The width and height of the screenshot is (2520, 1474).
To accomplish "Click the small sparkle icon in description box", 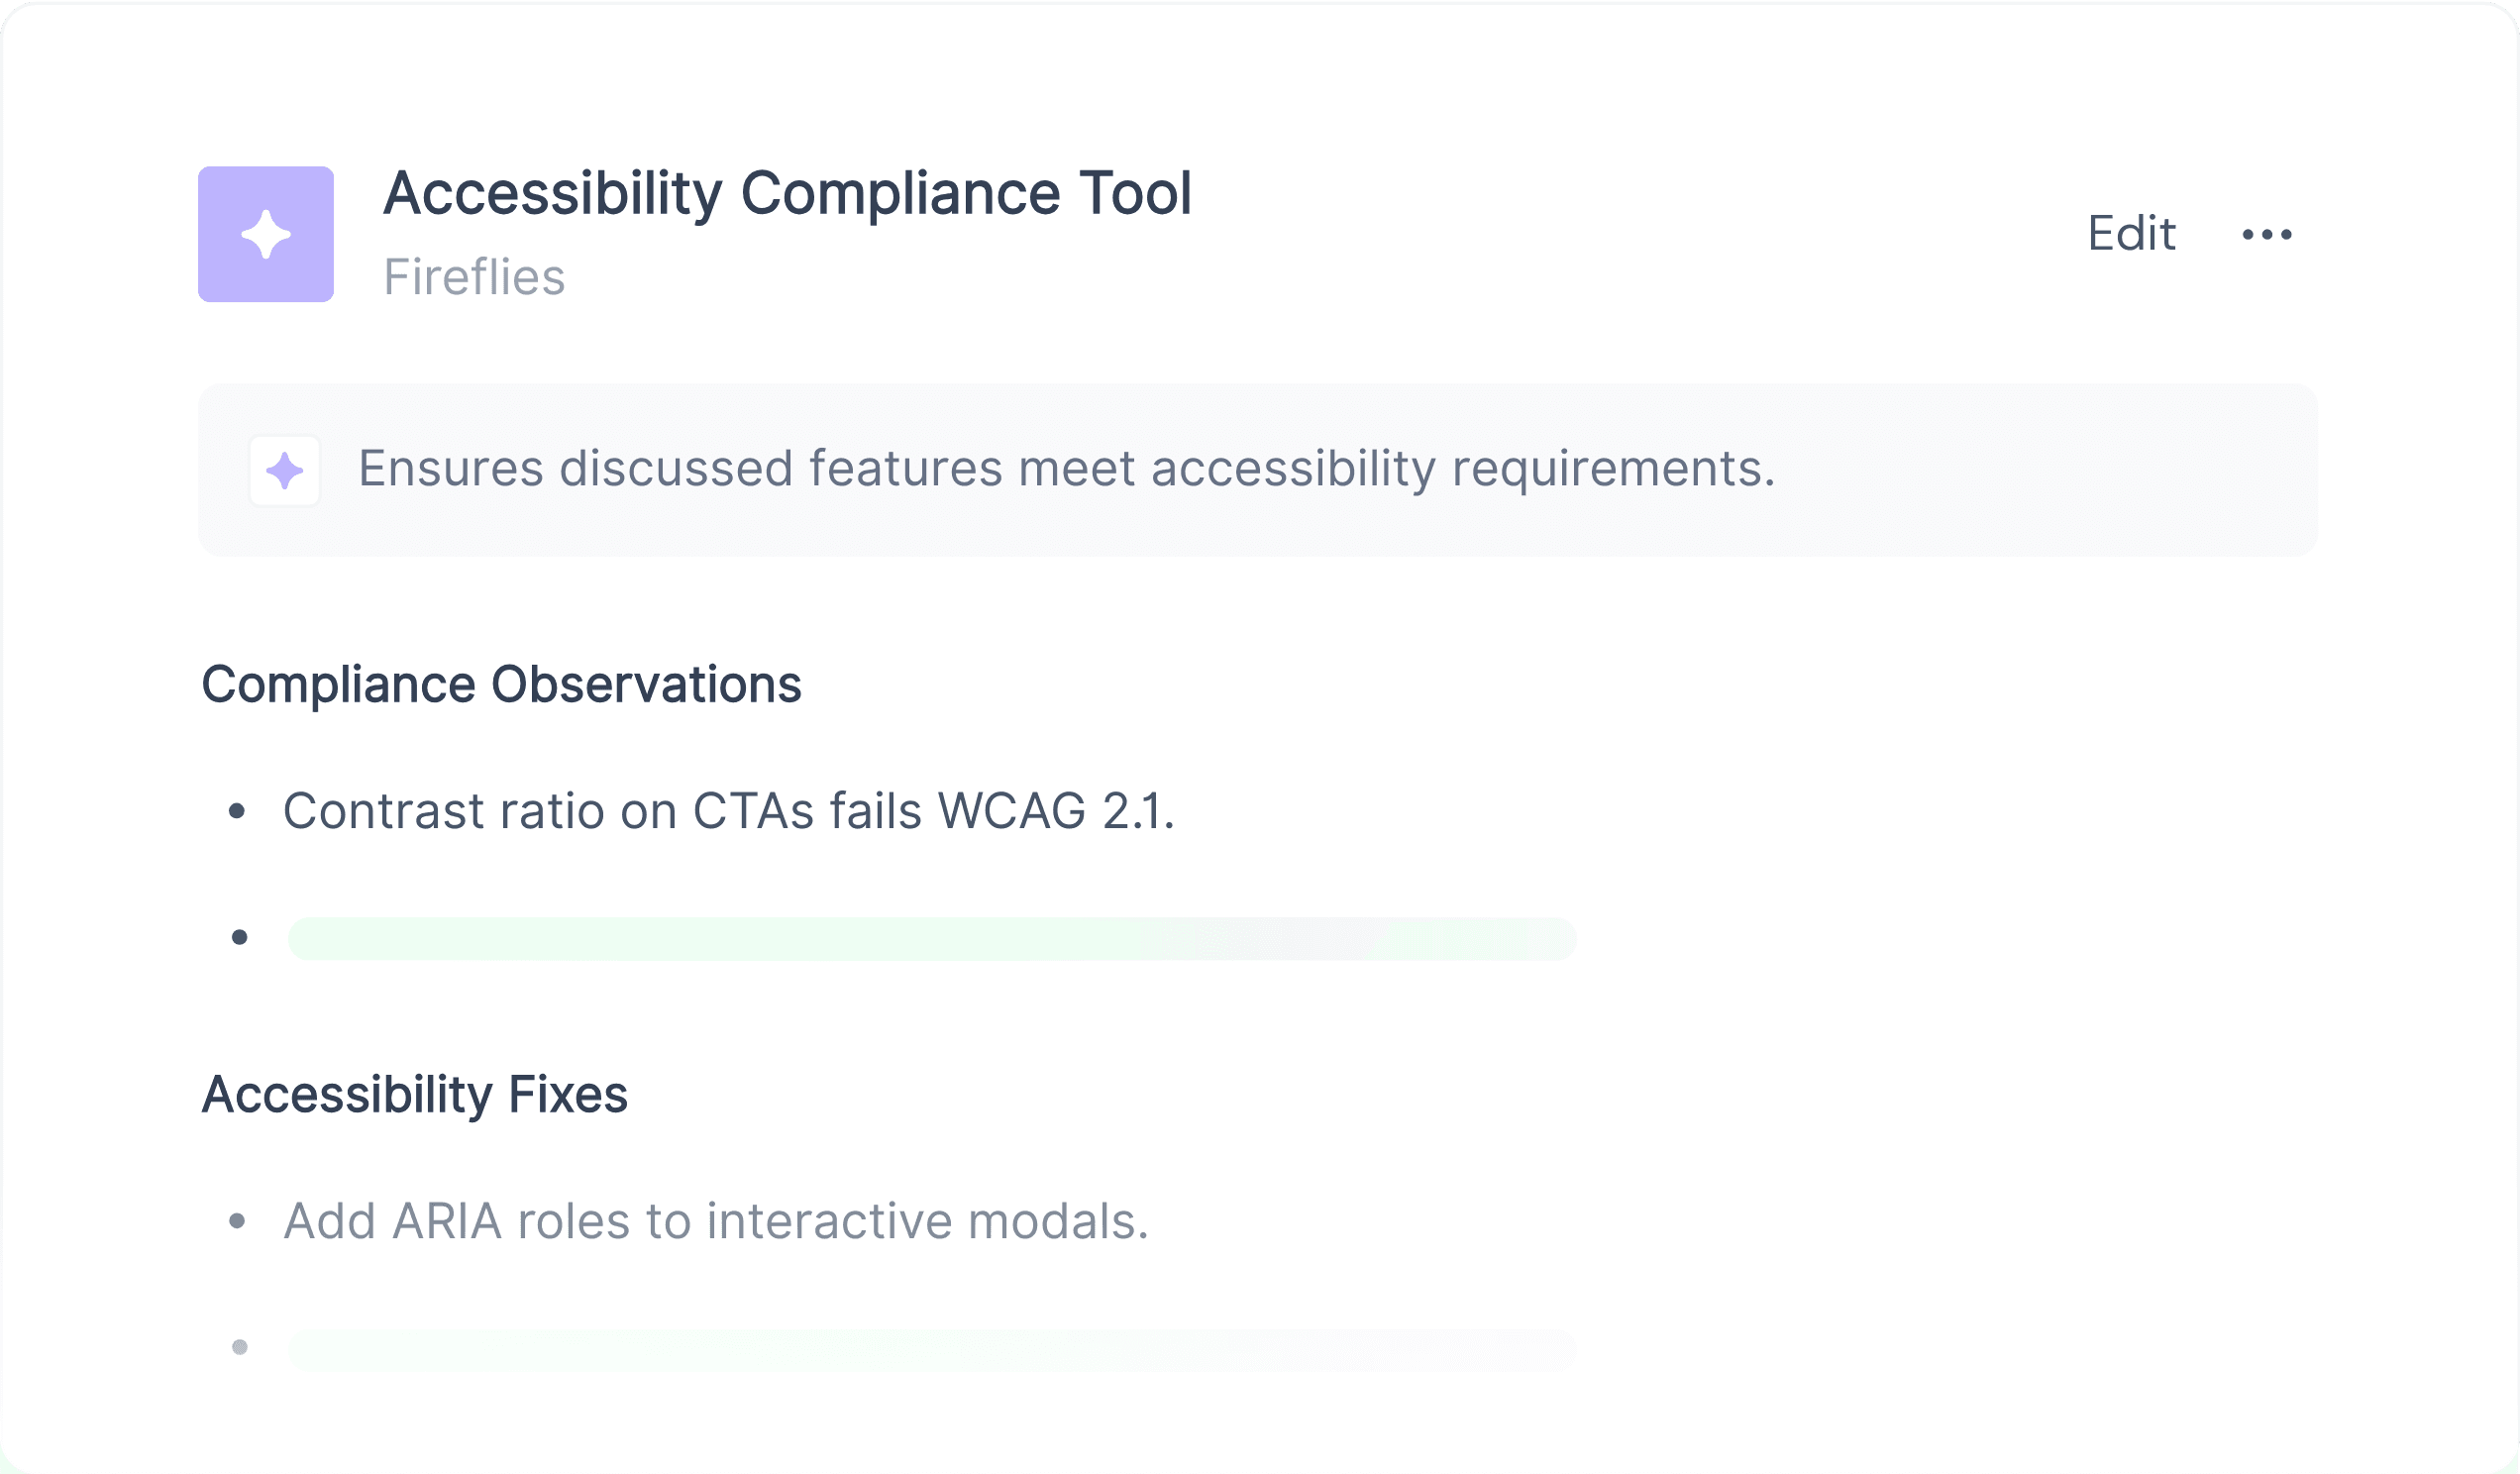I will 285,470.
